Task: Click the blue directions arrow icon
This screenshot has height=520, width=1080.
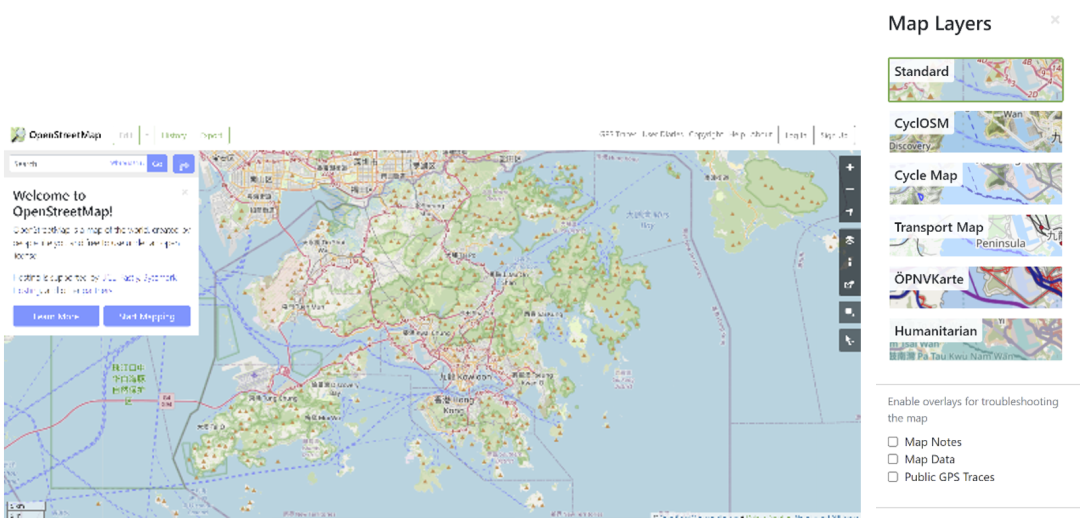Action: pos(184,164)
